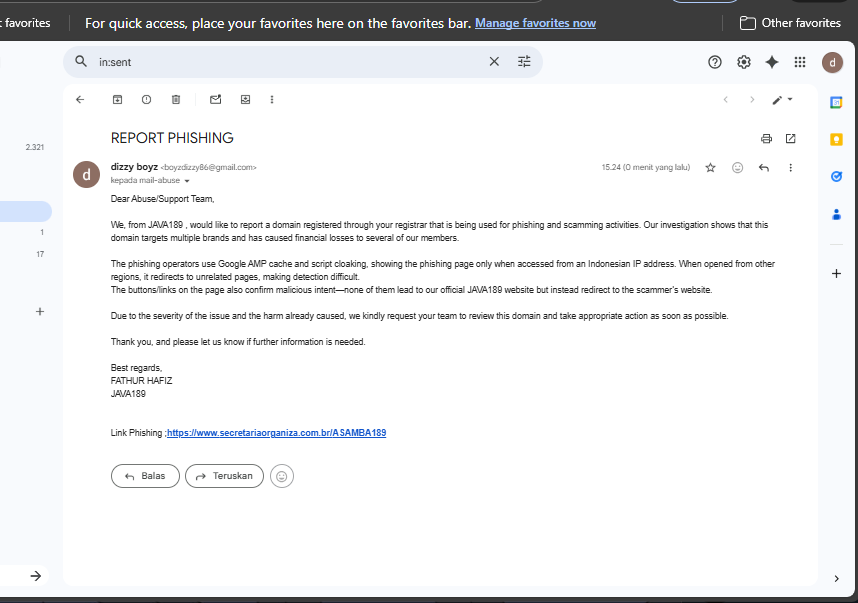The height and width of the screenshot is (603, 858).
Task: Star the message from dizzy boyz
Action: [710, 167]
